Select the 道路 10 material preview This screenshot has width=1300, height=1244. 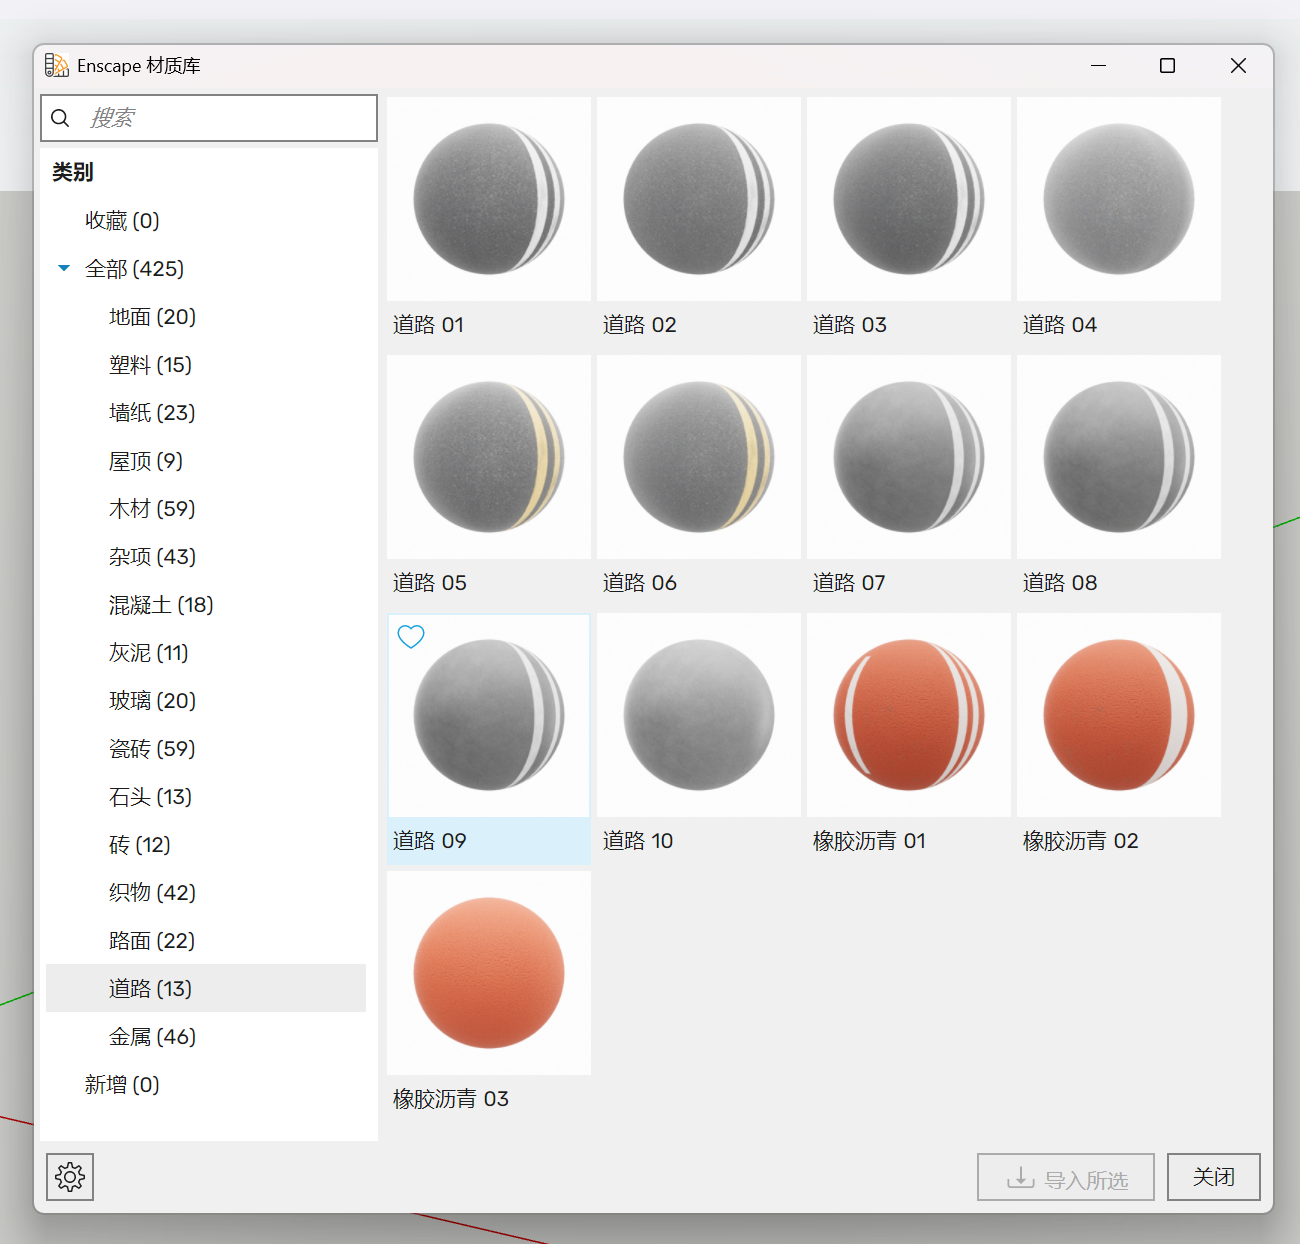coord(699,715)
